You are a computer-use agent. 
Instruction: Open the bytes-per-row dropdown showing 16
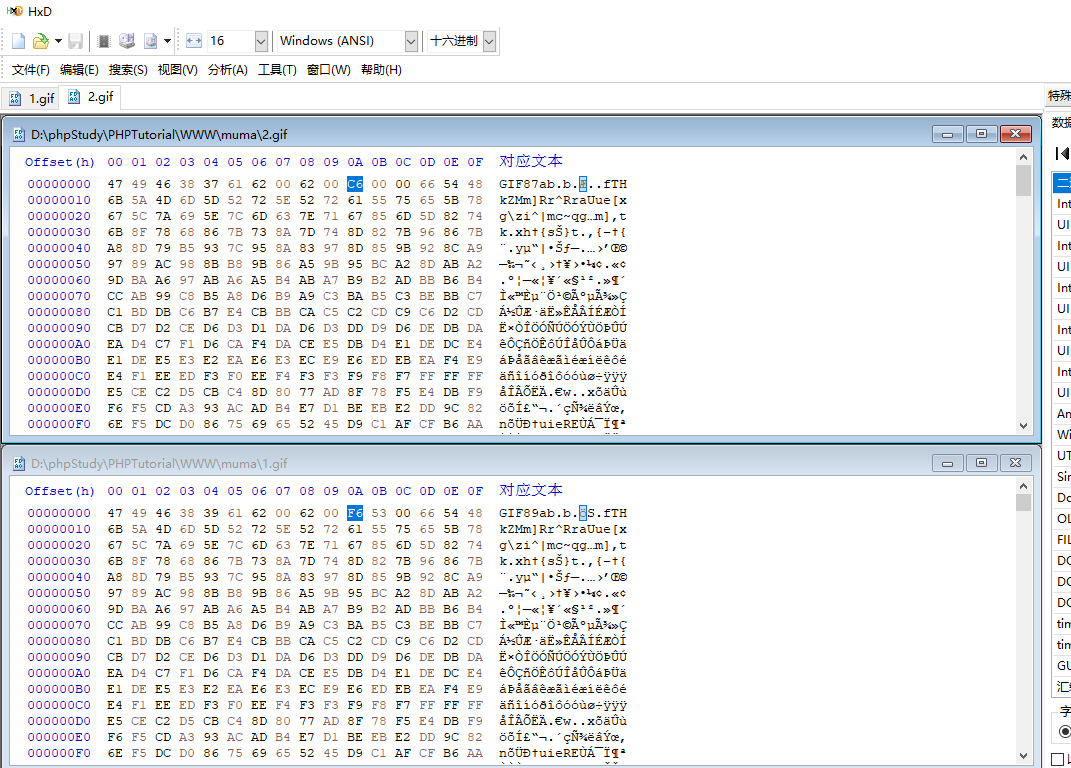click(261, 41)
